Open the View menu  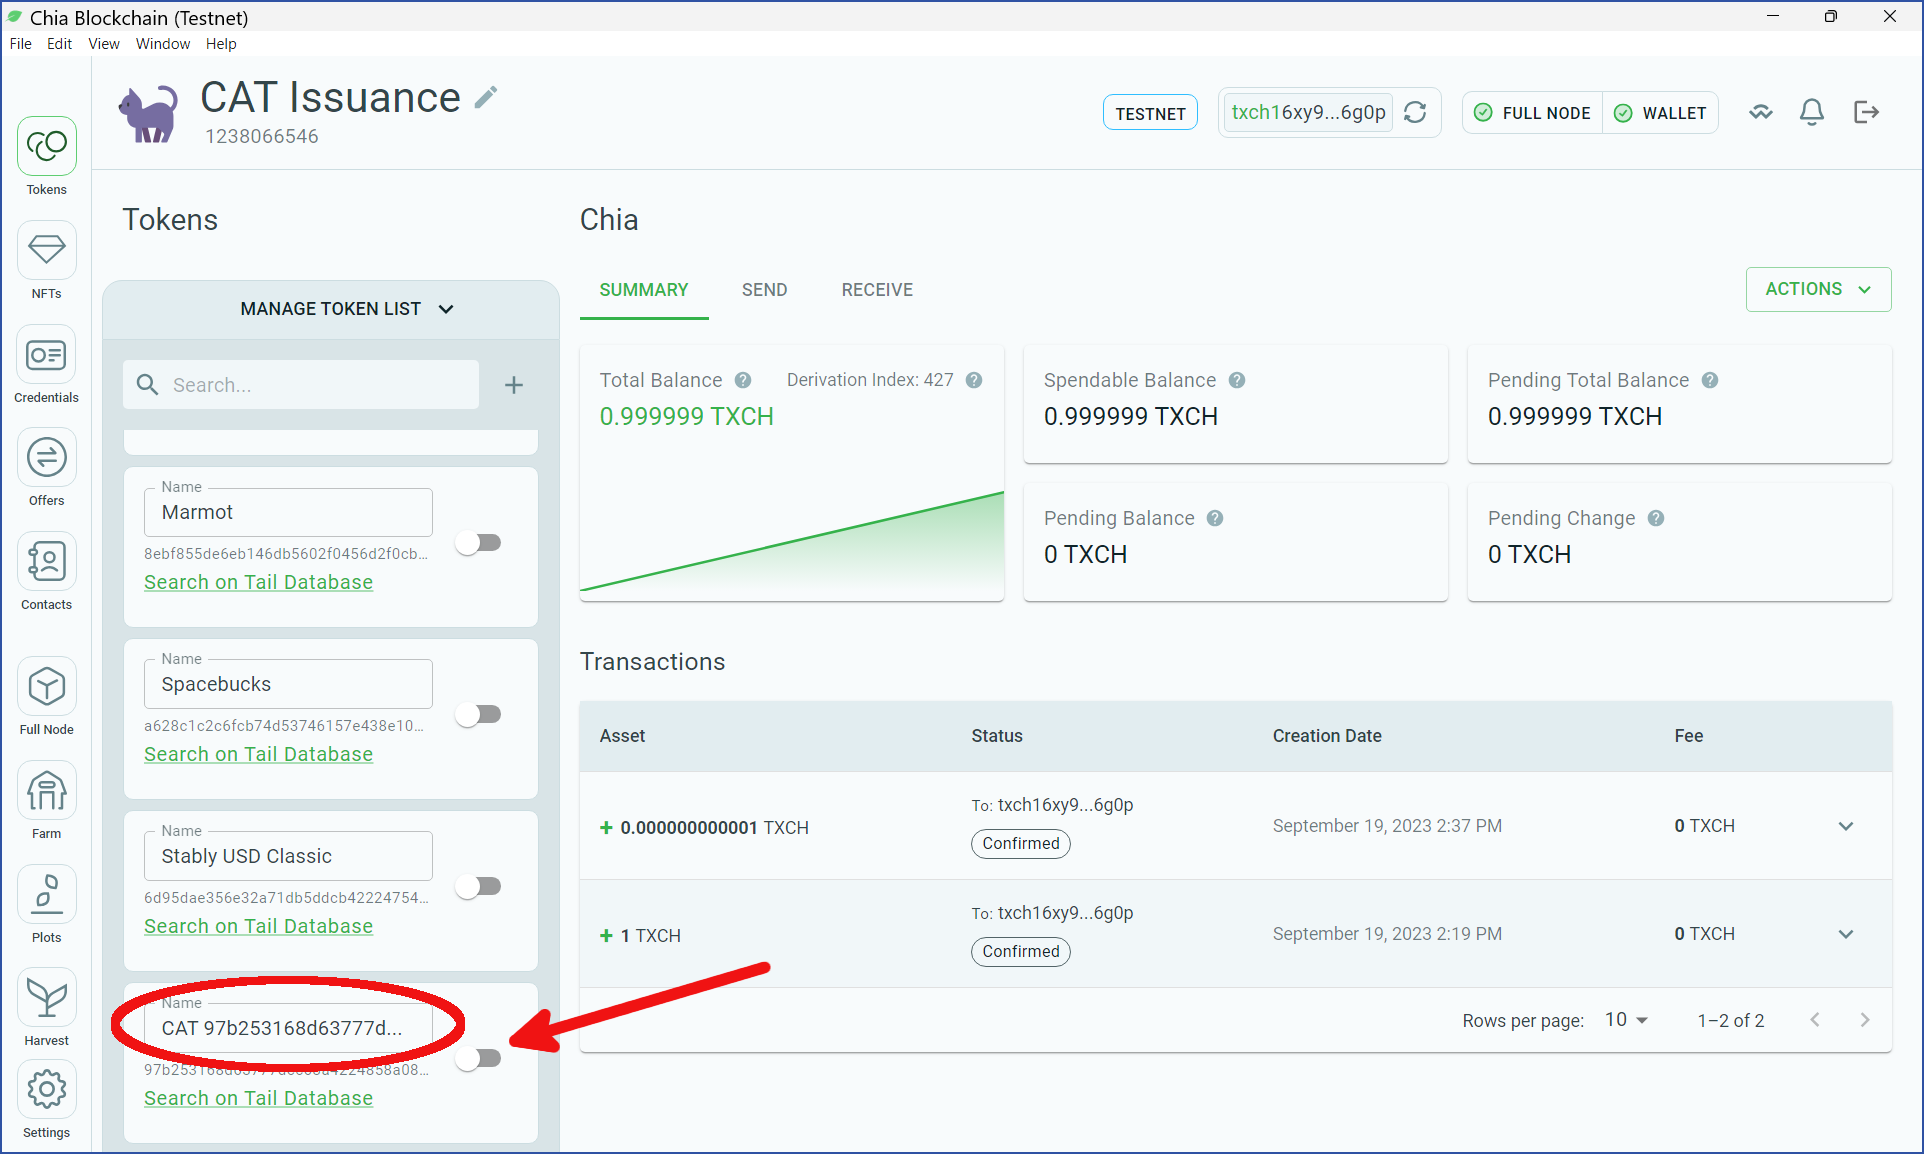point(103,44)
